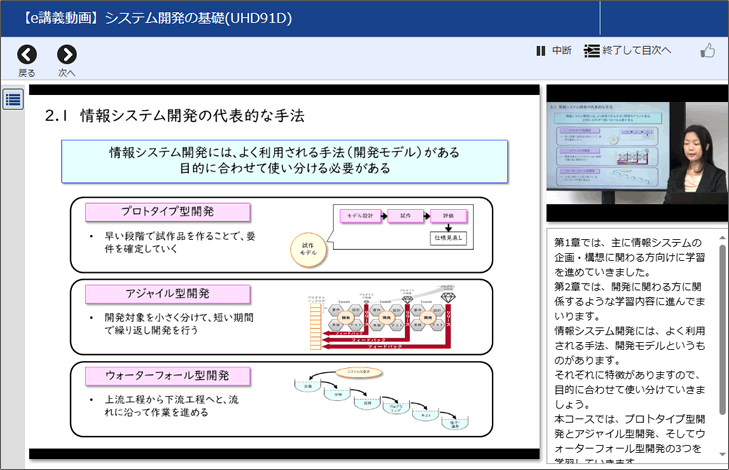Click the transcript line 第2章では、開発に関わる方に関
The height and width of the screenshot is (470, 729).
[628, 287]
